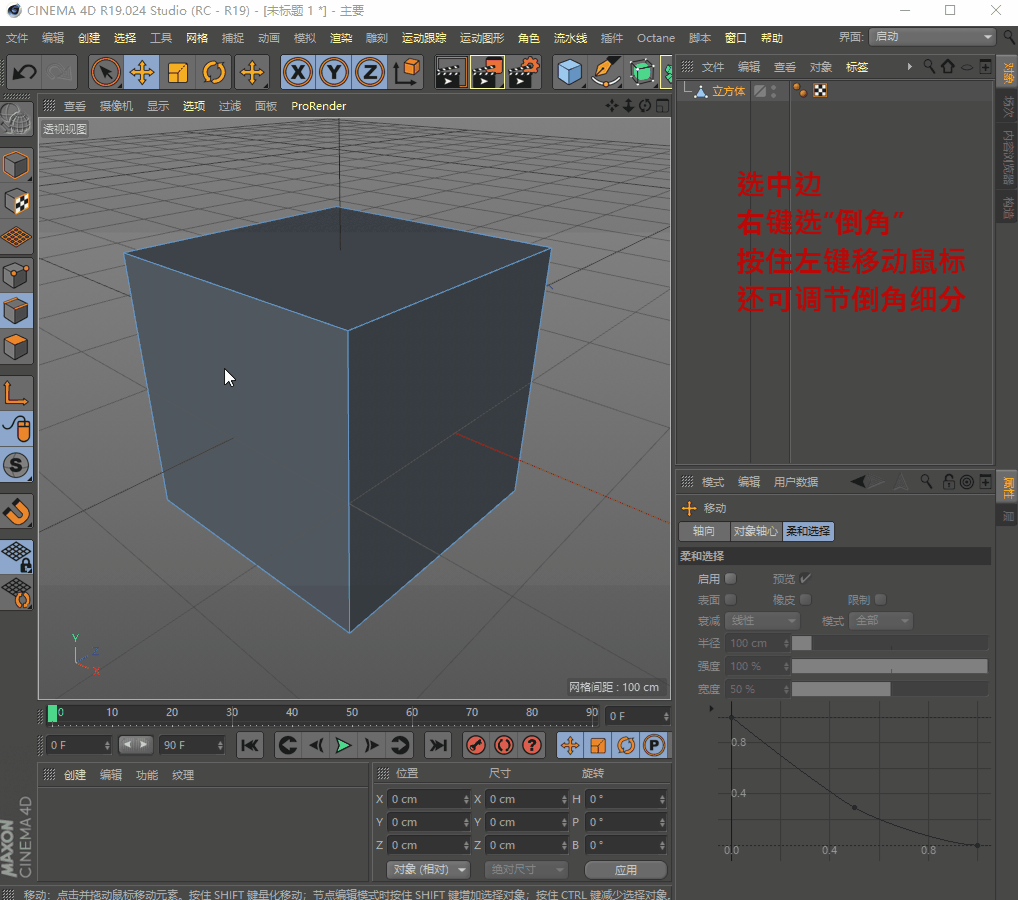Open the 对象 (相对) coordinate dropdown

coord(428,870)
